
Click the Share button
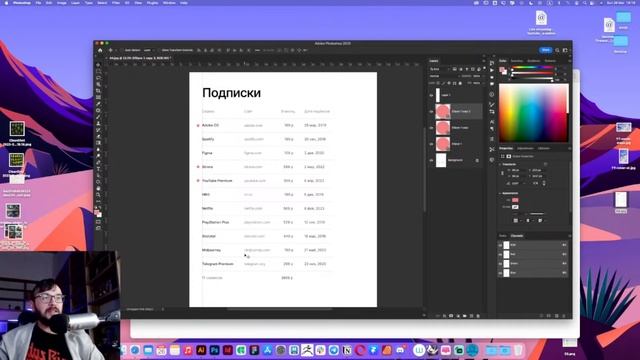pos(546,50)
